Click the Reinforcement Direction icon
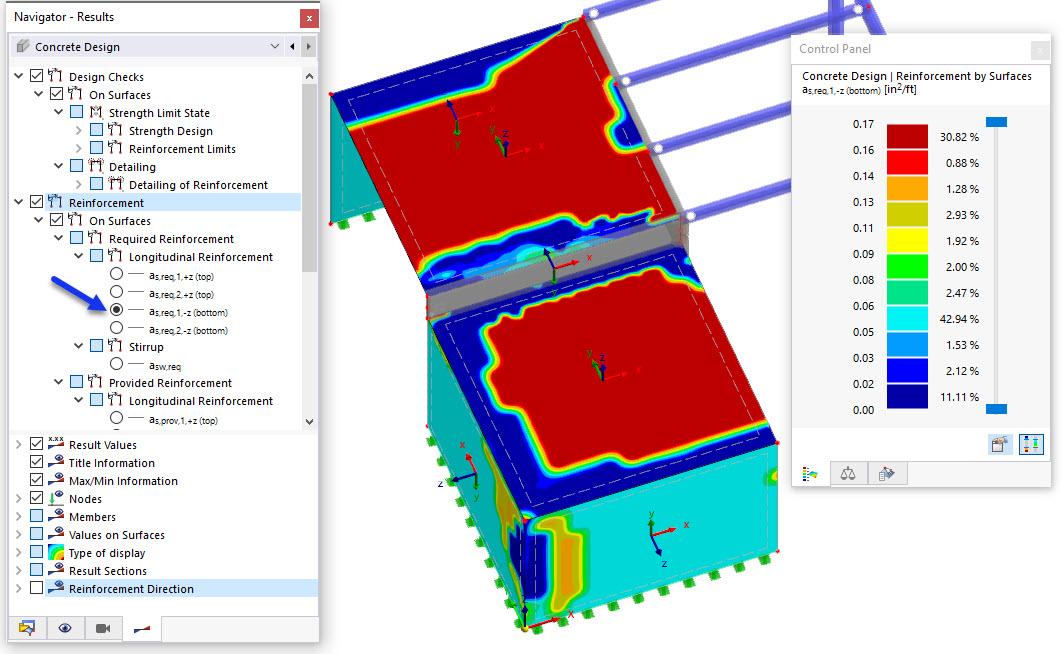Screen dimensions: 1063x654 56,588
